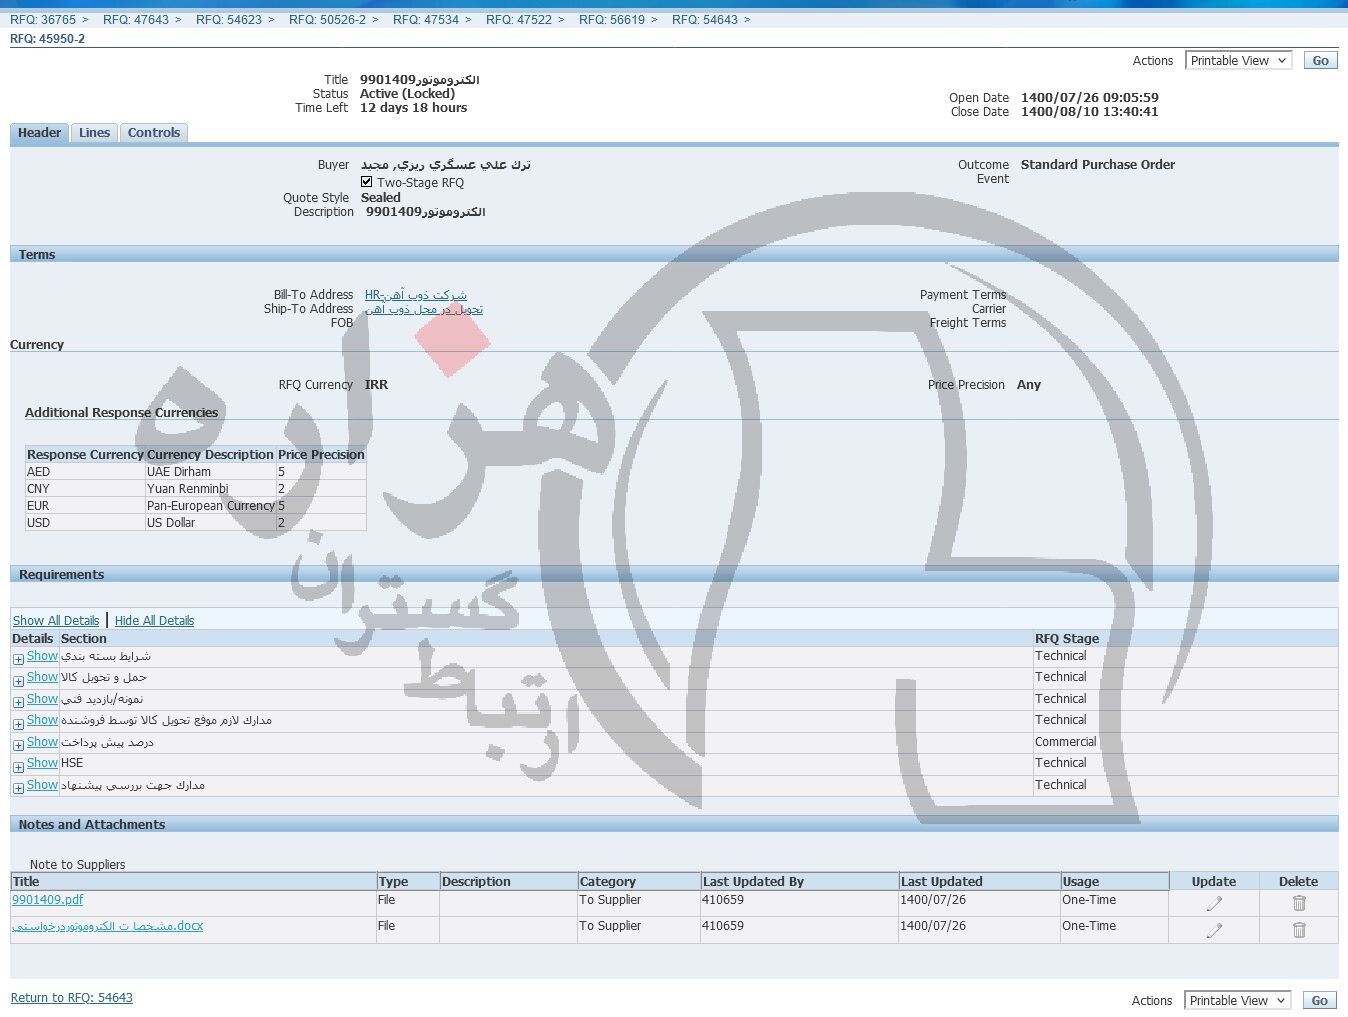The height and width of the screenshot is (1017, 1348).
Task: Select the AED response currency cell
Action: (x=85, y=472)
